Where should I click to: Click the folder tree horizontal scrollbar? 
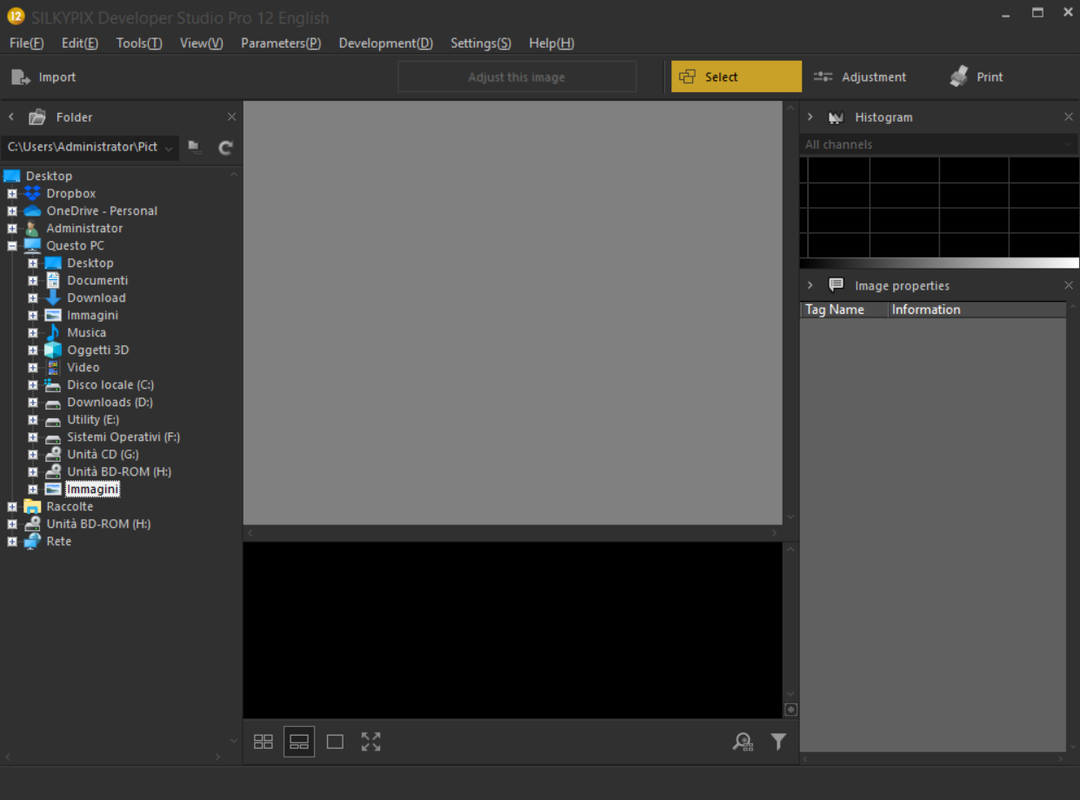[114, 757]
